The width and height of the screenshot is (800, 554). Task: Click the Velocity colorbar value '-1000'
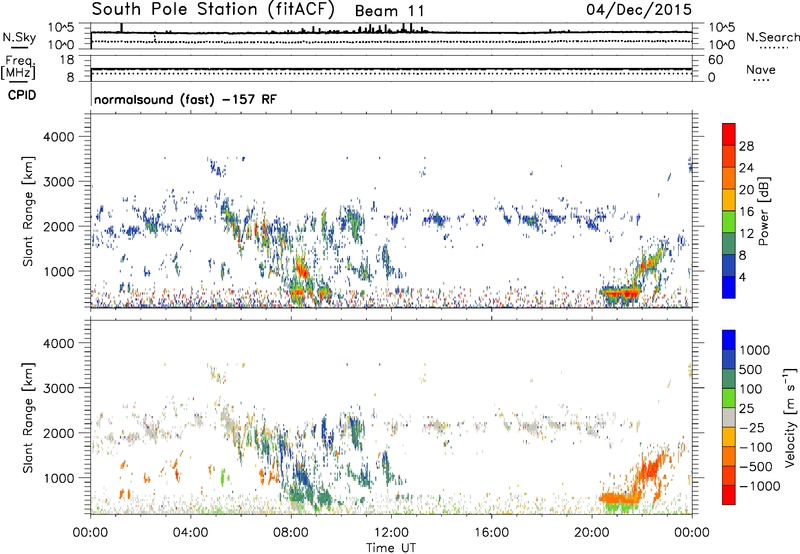(x=759, y=486)
